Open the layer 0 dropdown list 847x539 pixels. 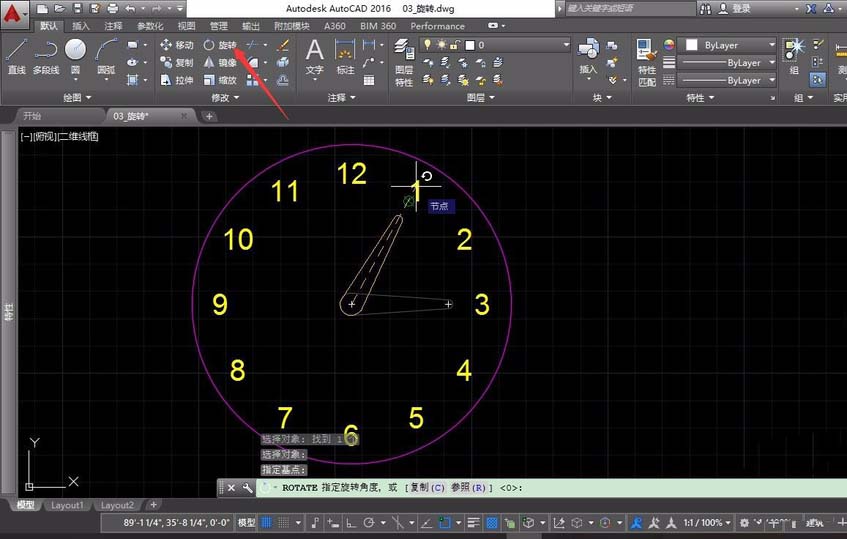pyautogui.click(x=566, y=45)
